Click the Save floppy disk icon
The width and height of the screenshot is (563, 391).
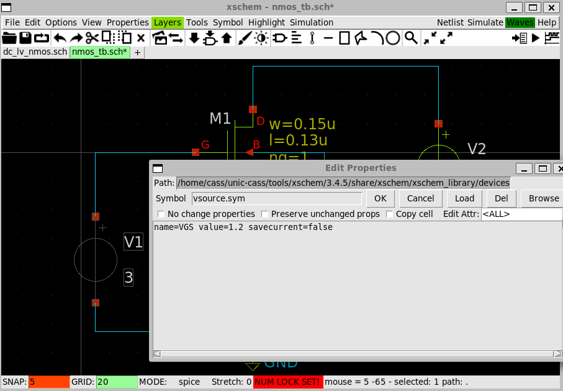click(25, 38)
